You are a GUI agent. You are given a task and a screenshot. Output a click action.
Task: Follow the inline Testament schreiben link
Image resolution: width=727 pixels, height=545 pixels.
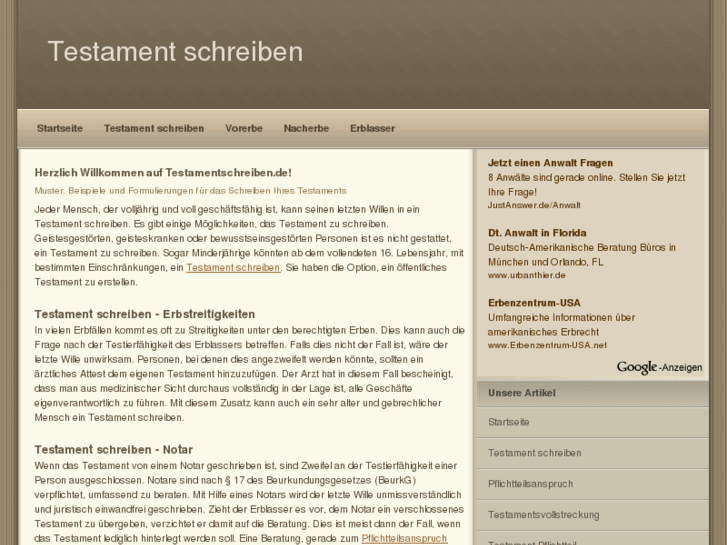coord(233,268)
